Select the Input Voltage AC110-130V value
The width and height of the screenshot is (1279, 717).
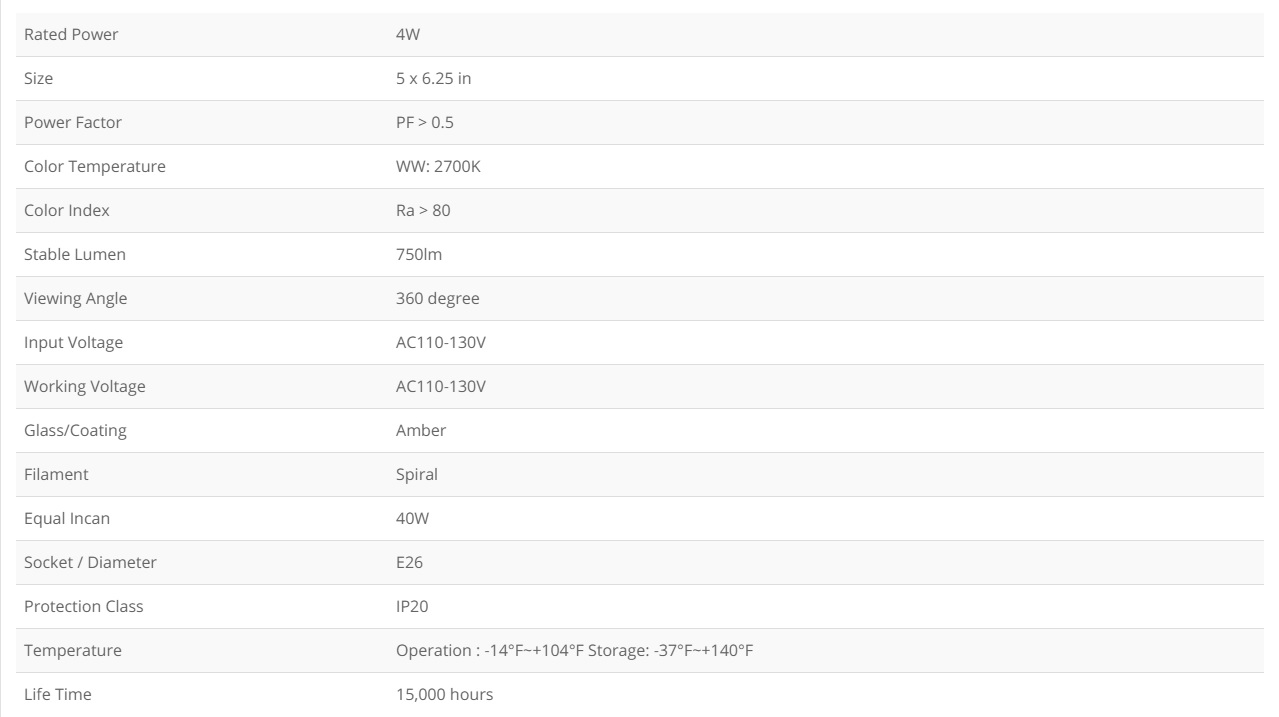pos(441,343)
